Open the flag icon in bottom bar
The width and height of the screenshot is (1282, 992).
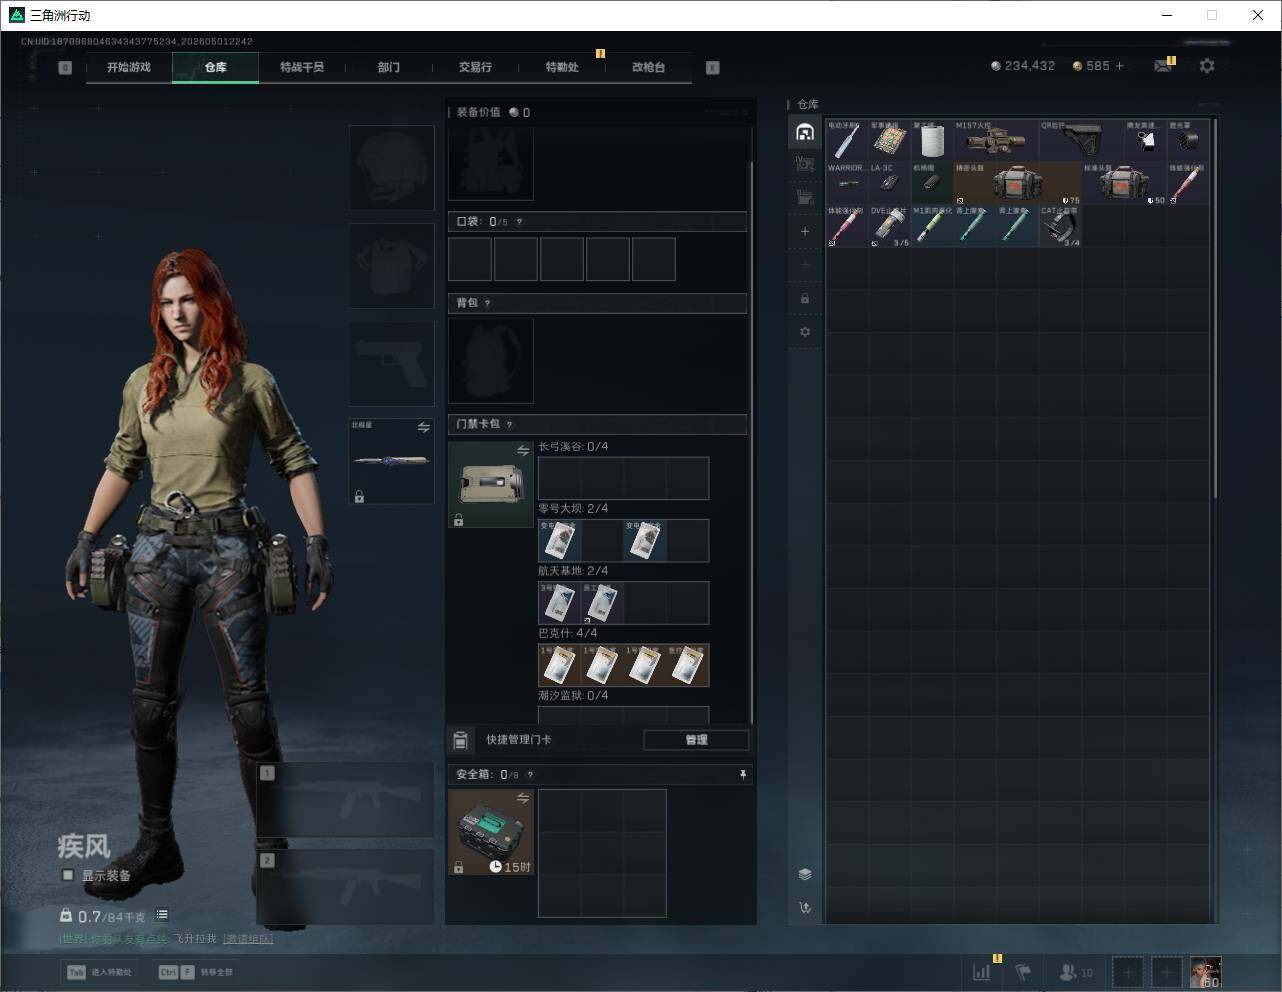[1023, 971]
